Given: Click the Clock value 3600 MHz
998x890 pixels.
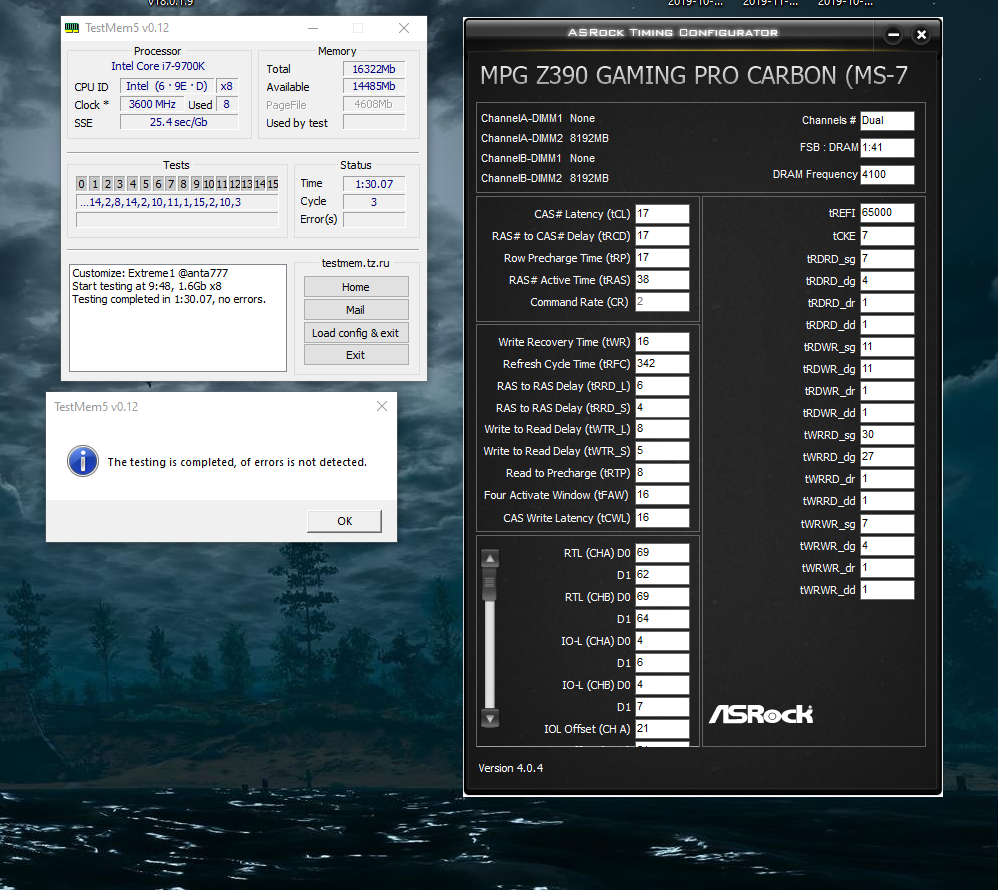Looking at the screenshot, I should coord(152,104).
